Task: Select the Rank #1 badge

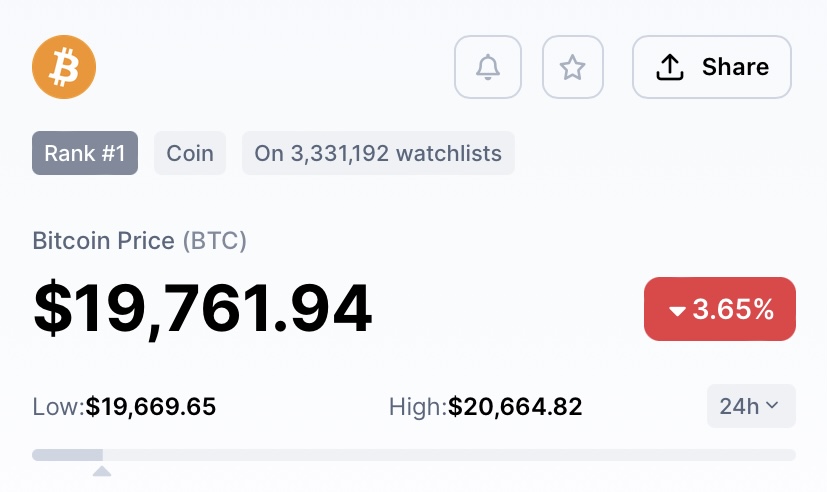Action: (85, 153)
